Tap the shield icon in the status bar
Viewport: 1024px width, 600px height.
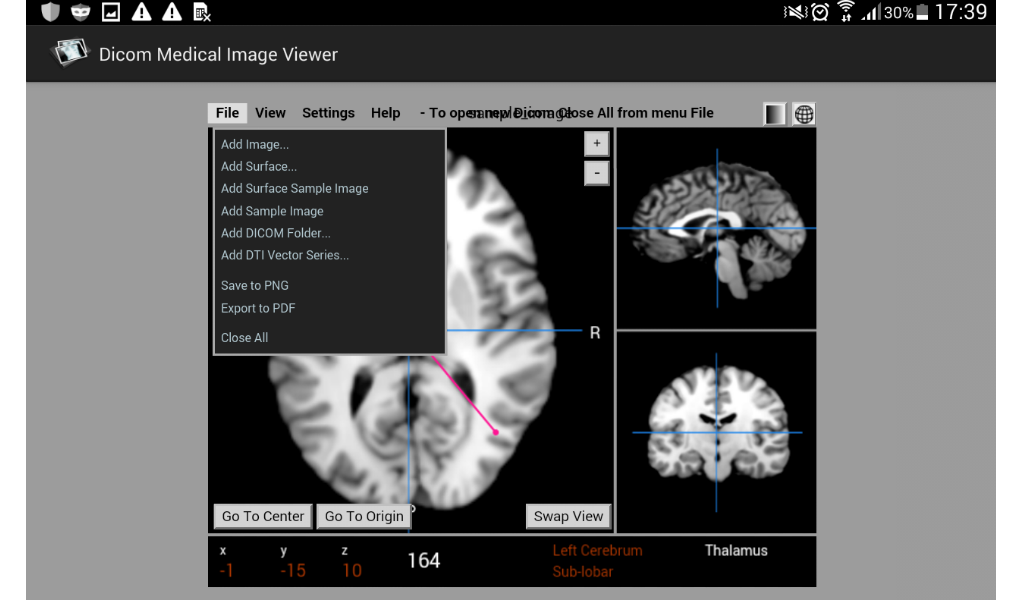[48, 12]
